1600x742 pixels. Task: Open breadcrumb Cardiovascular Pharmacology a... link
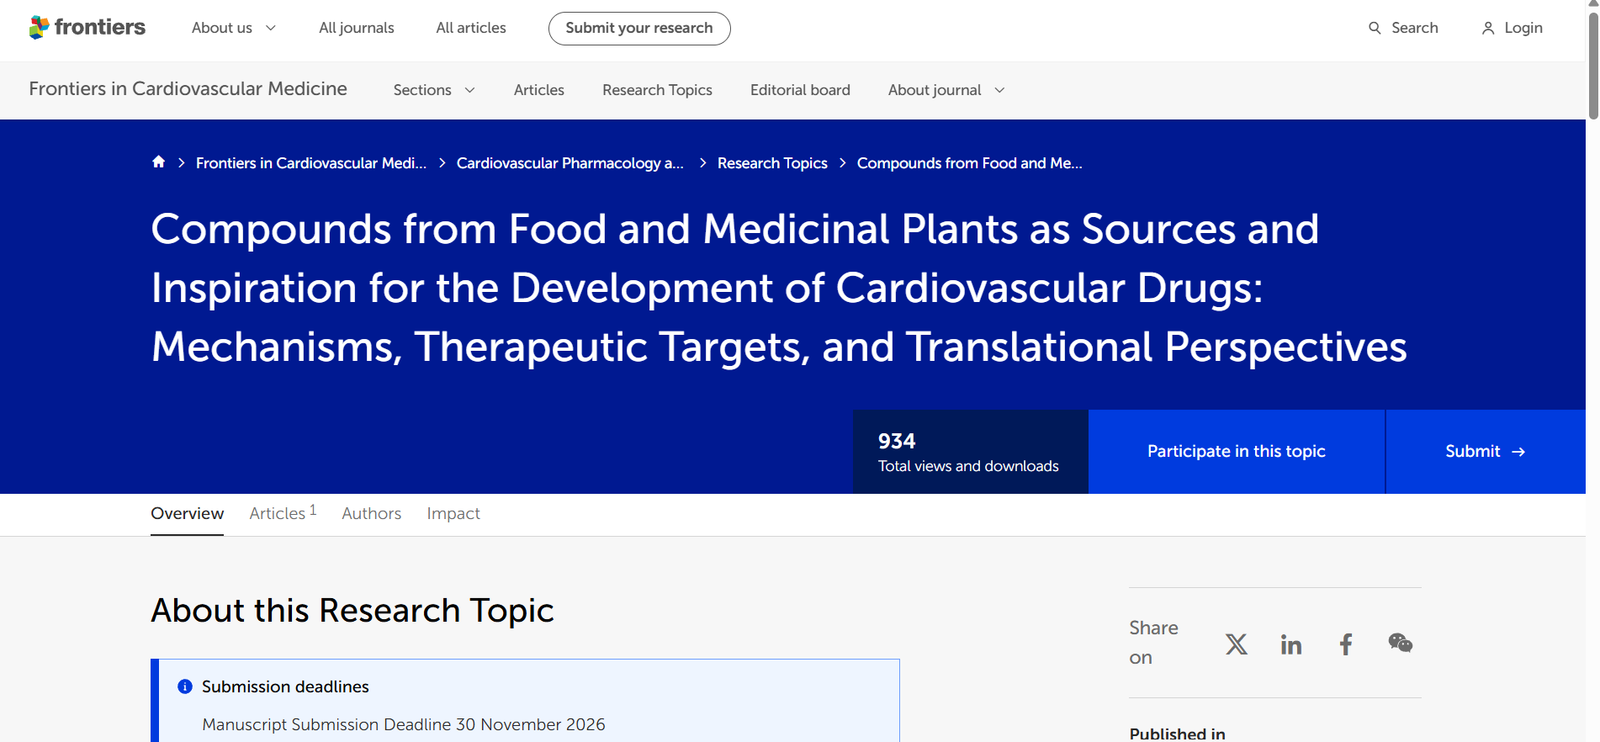(570, 163)
